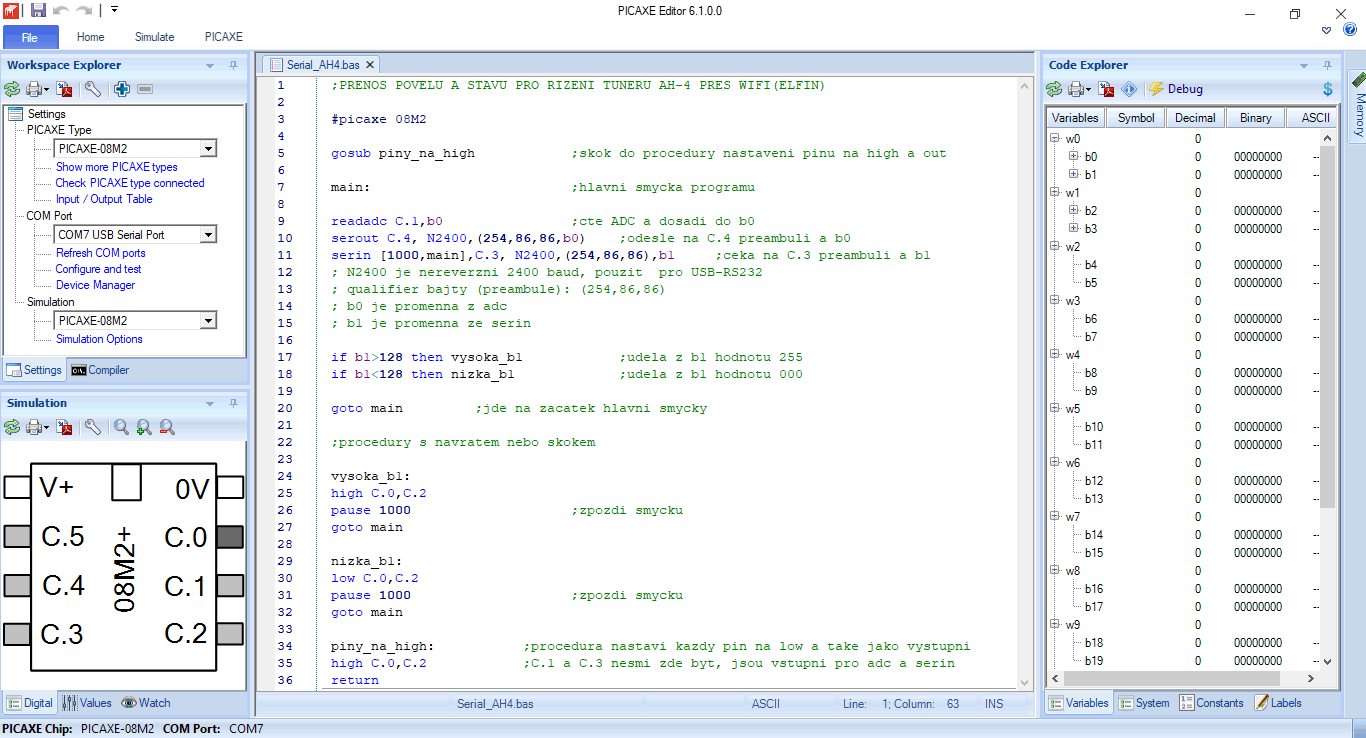The image size is (1366, 738).
Task: Export Simulation panel to PDF
Action: point(65,427)
